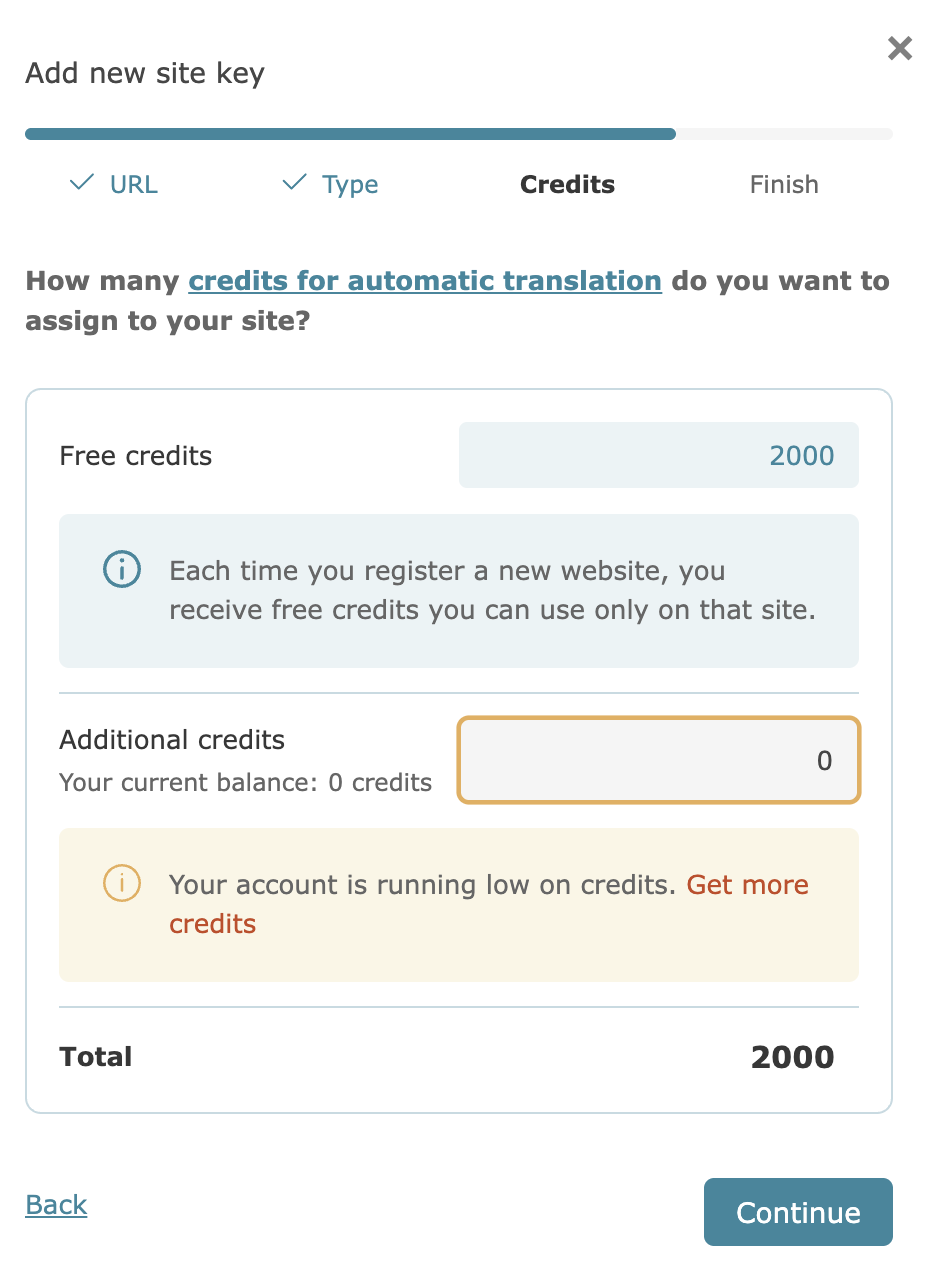This screenshot has height=1280, width=934.
Task: Return to the Type step label
Action: click(350, 185)
